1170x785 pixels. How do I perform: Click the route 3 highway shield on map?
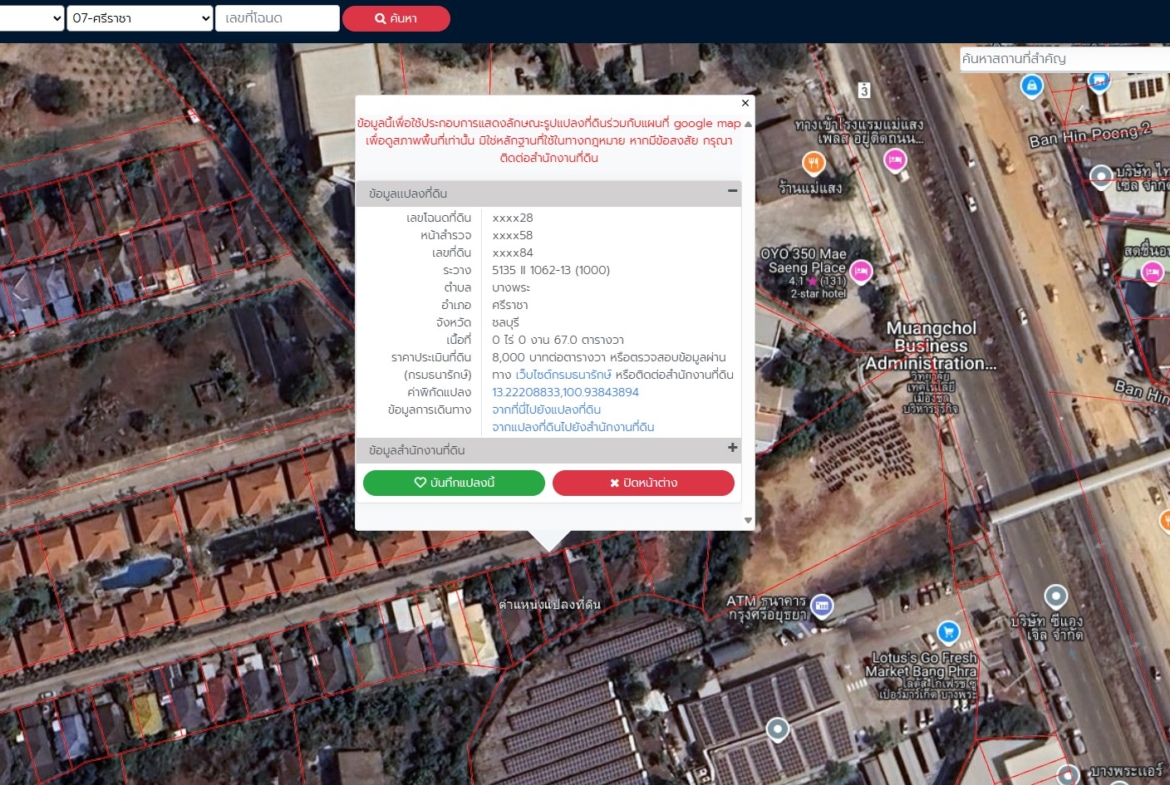(864, 90)
